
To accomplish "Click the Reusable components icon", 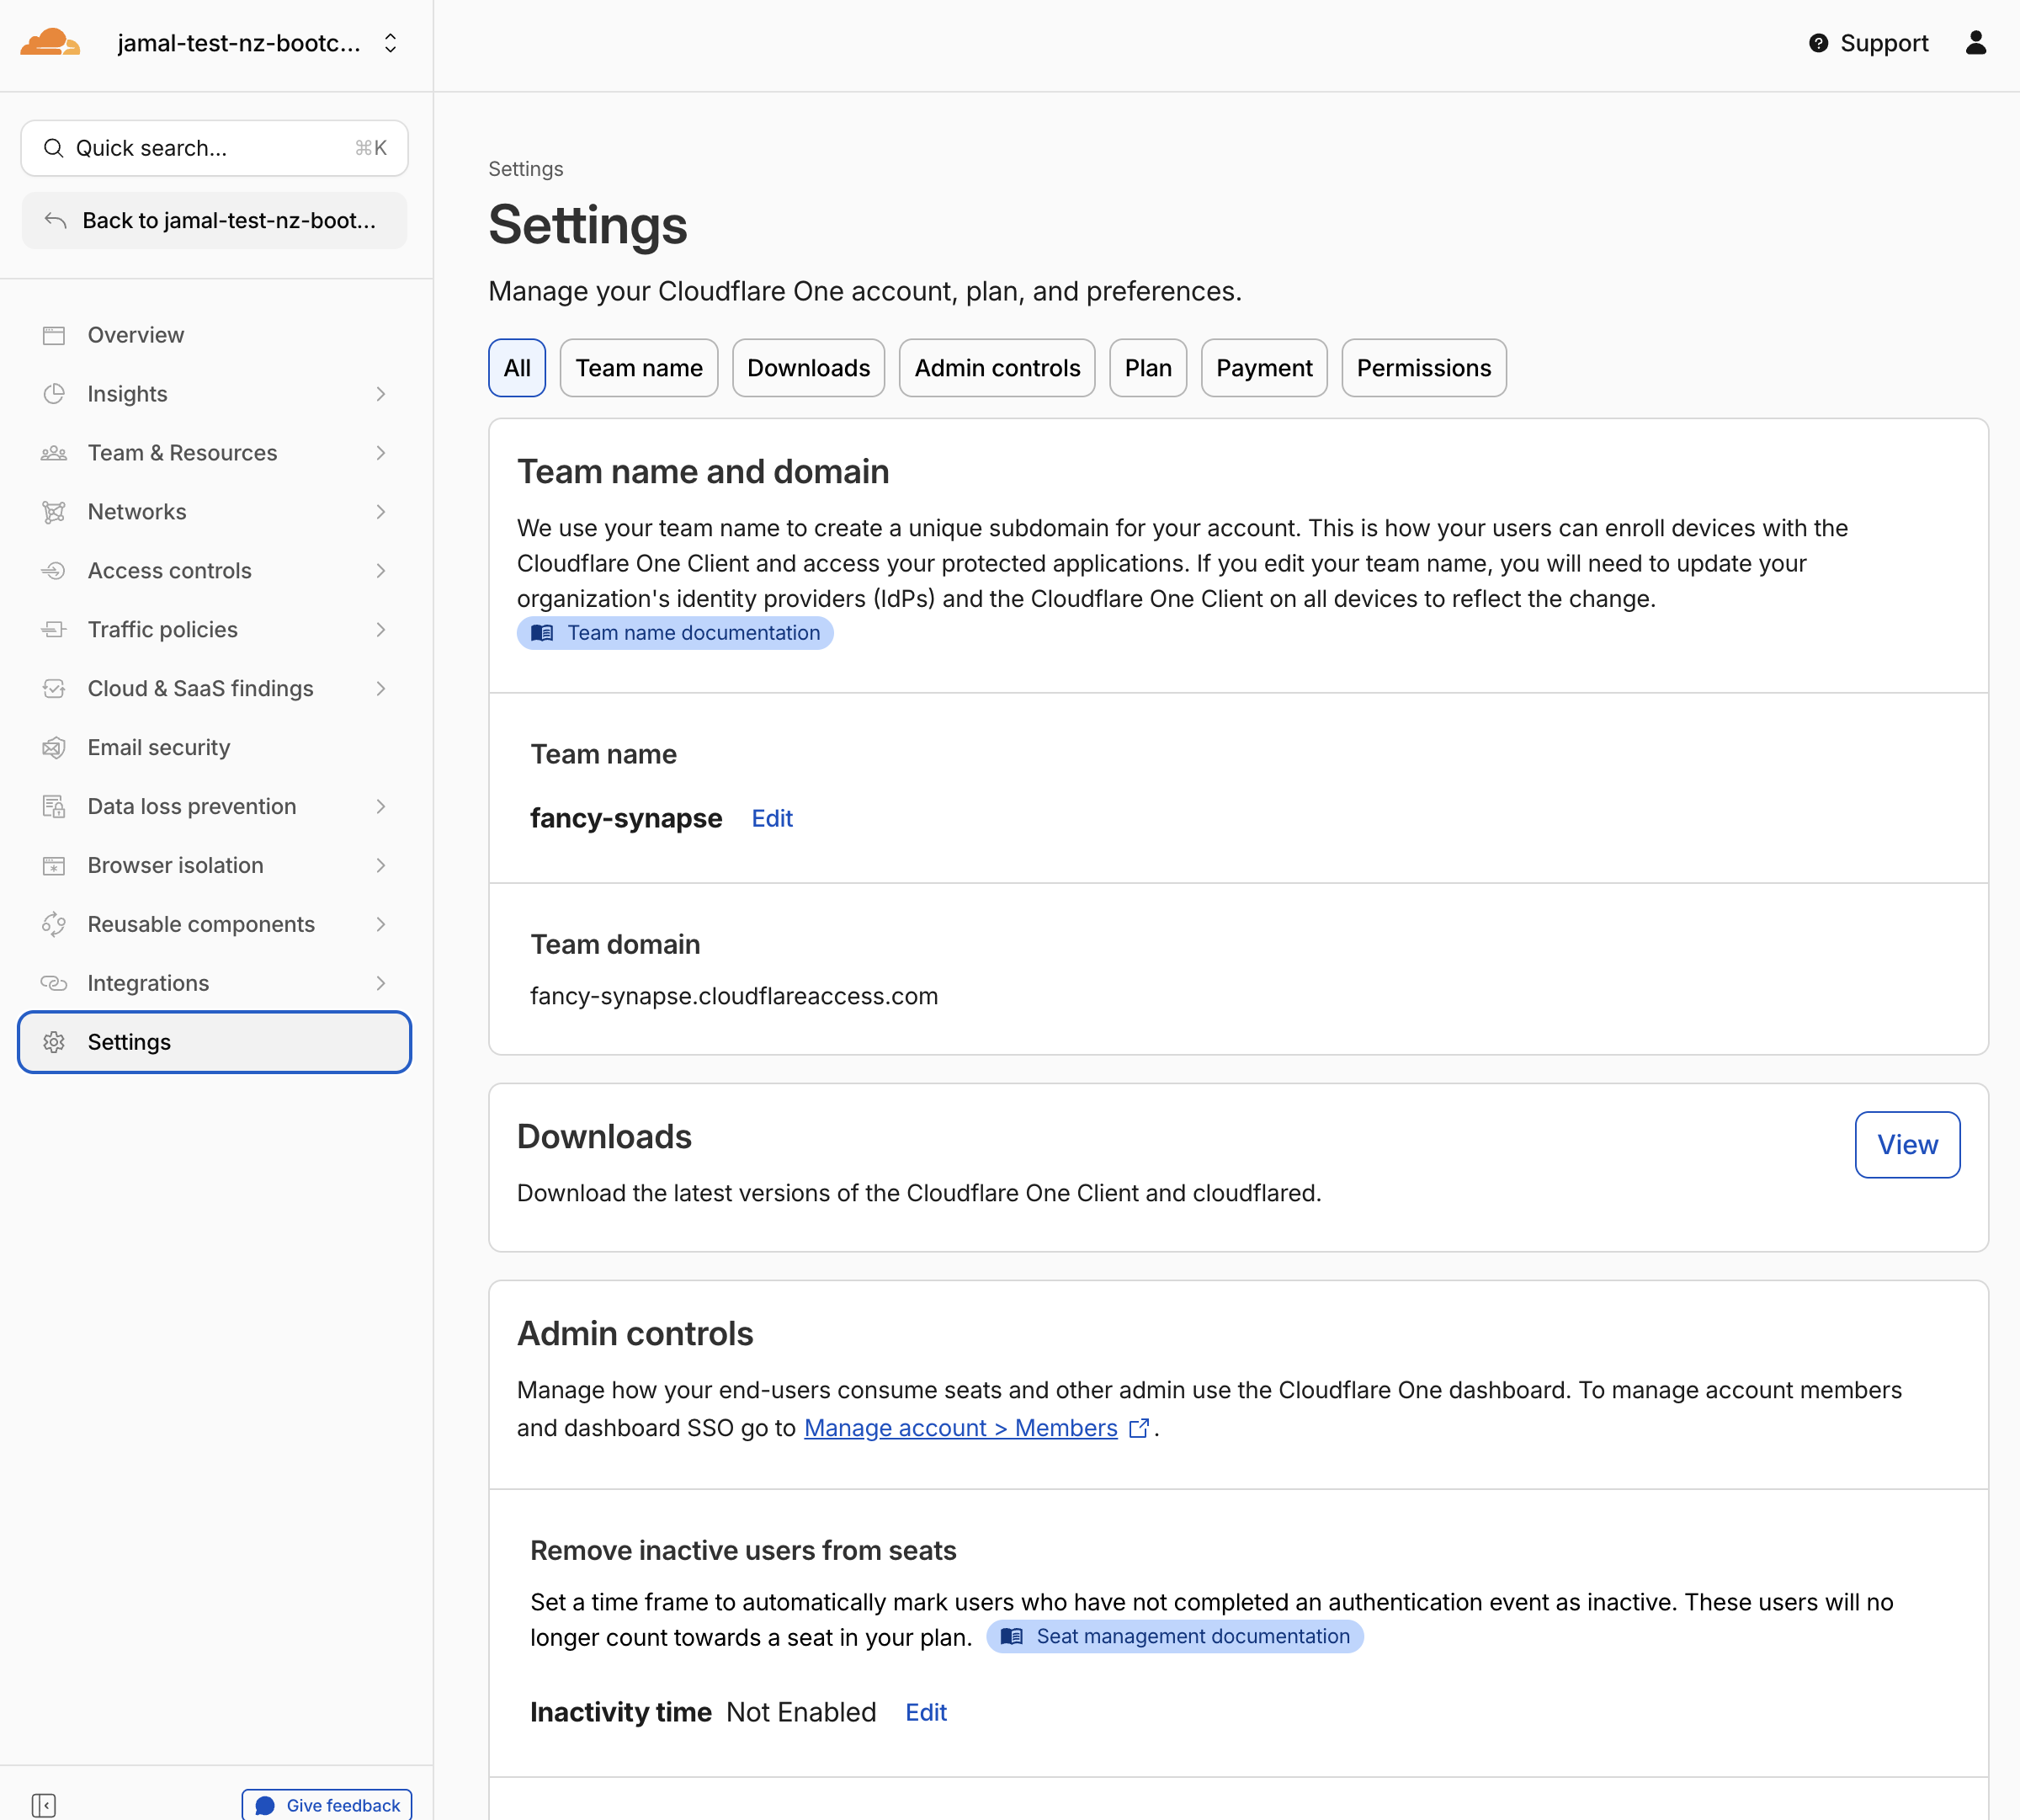I will tap(54, 925).
